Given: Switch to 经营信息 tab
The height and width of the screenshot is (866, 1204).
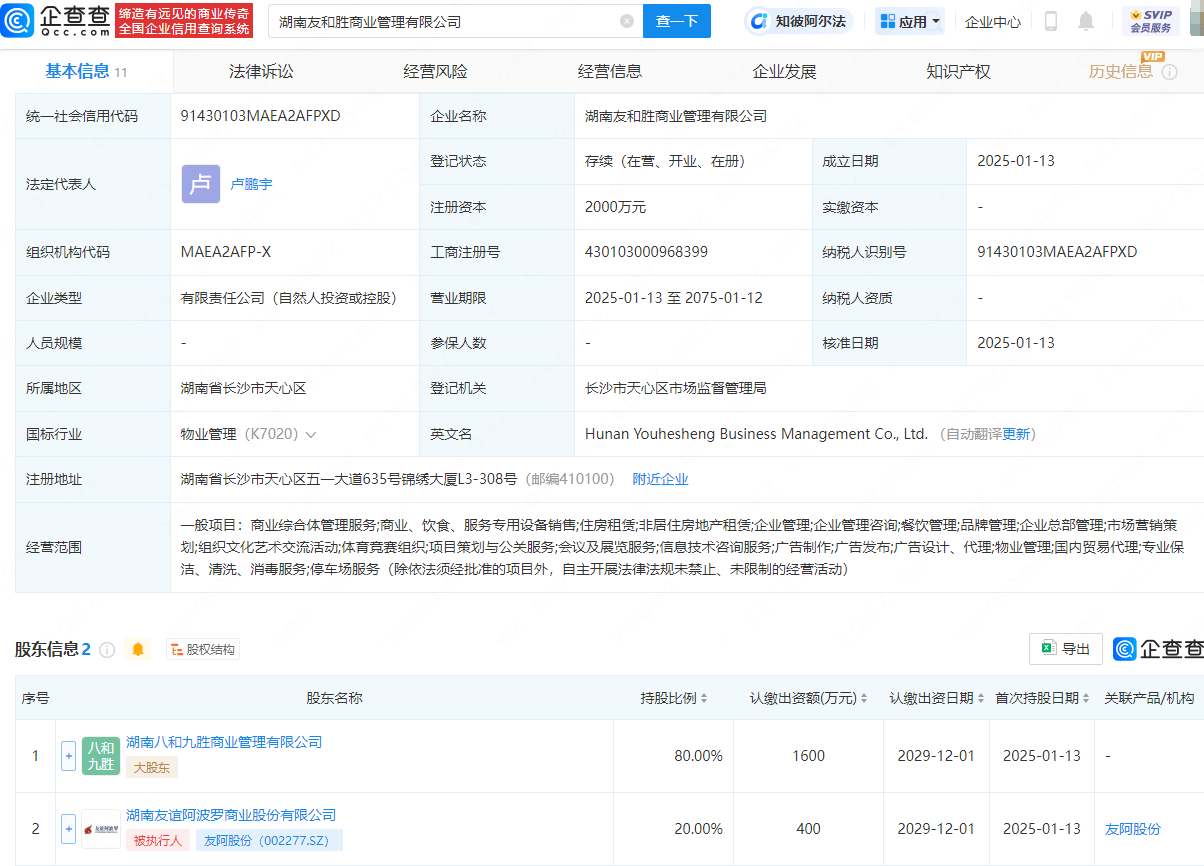Looking at the screenshot, I should click(x=610, y=71).
